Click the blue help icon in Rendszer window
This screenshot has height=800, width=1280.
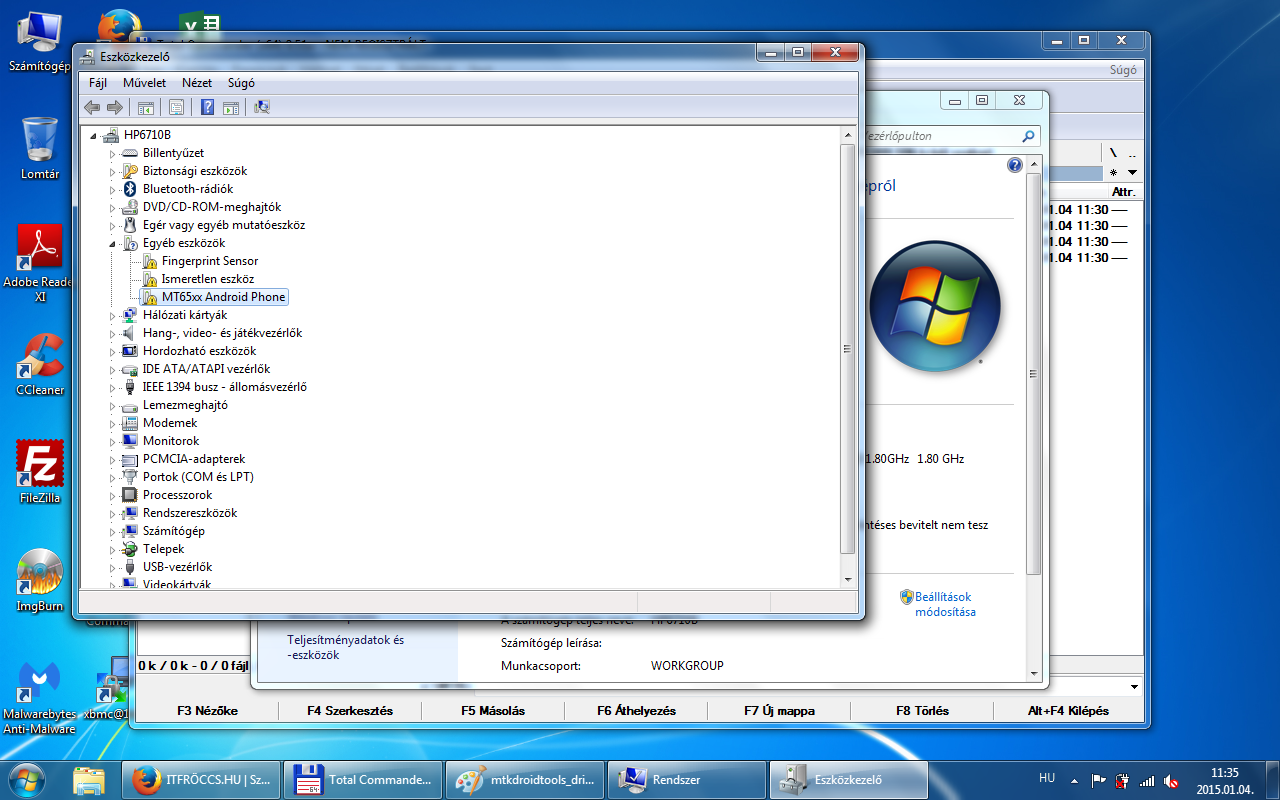coord(1014,165)
